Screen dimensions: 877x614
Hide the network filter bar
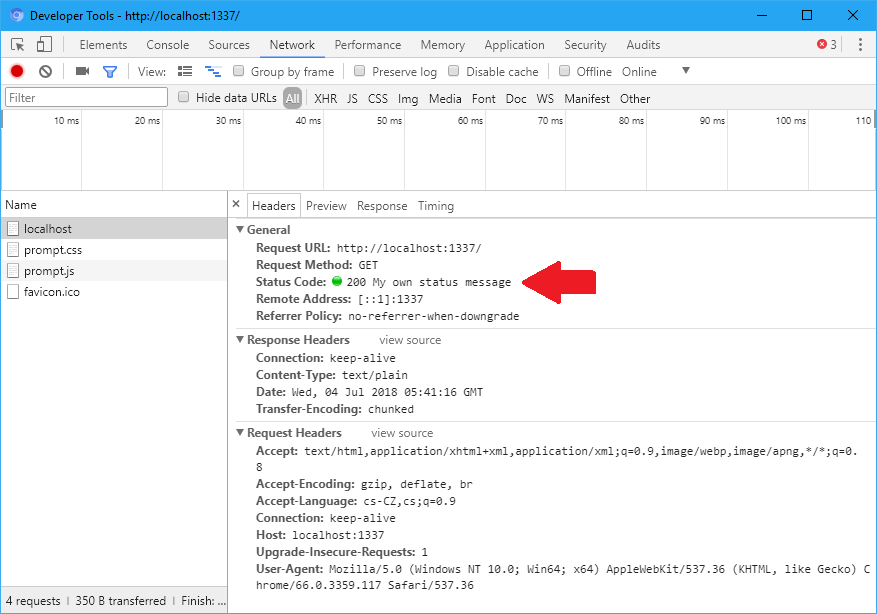tap(111, 71)
